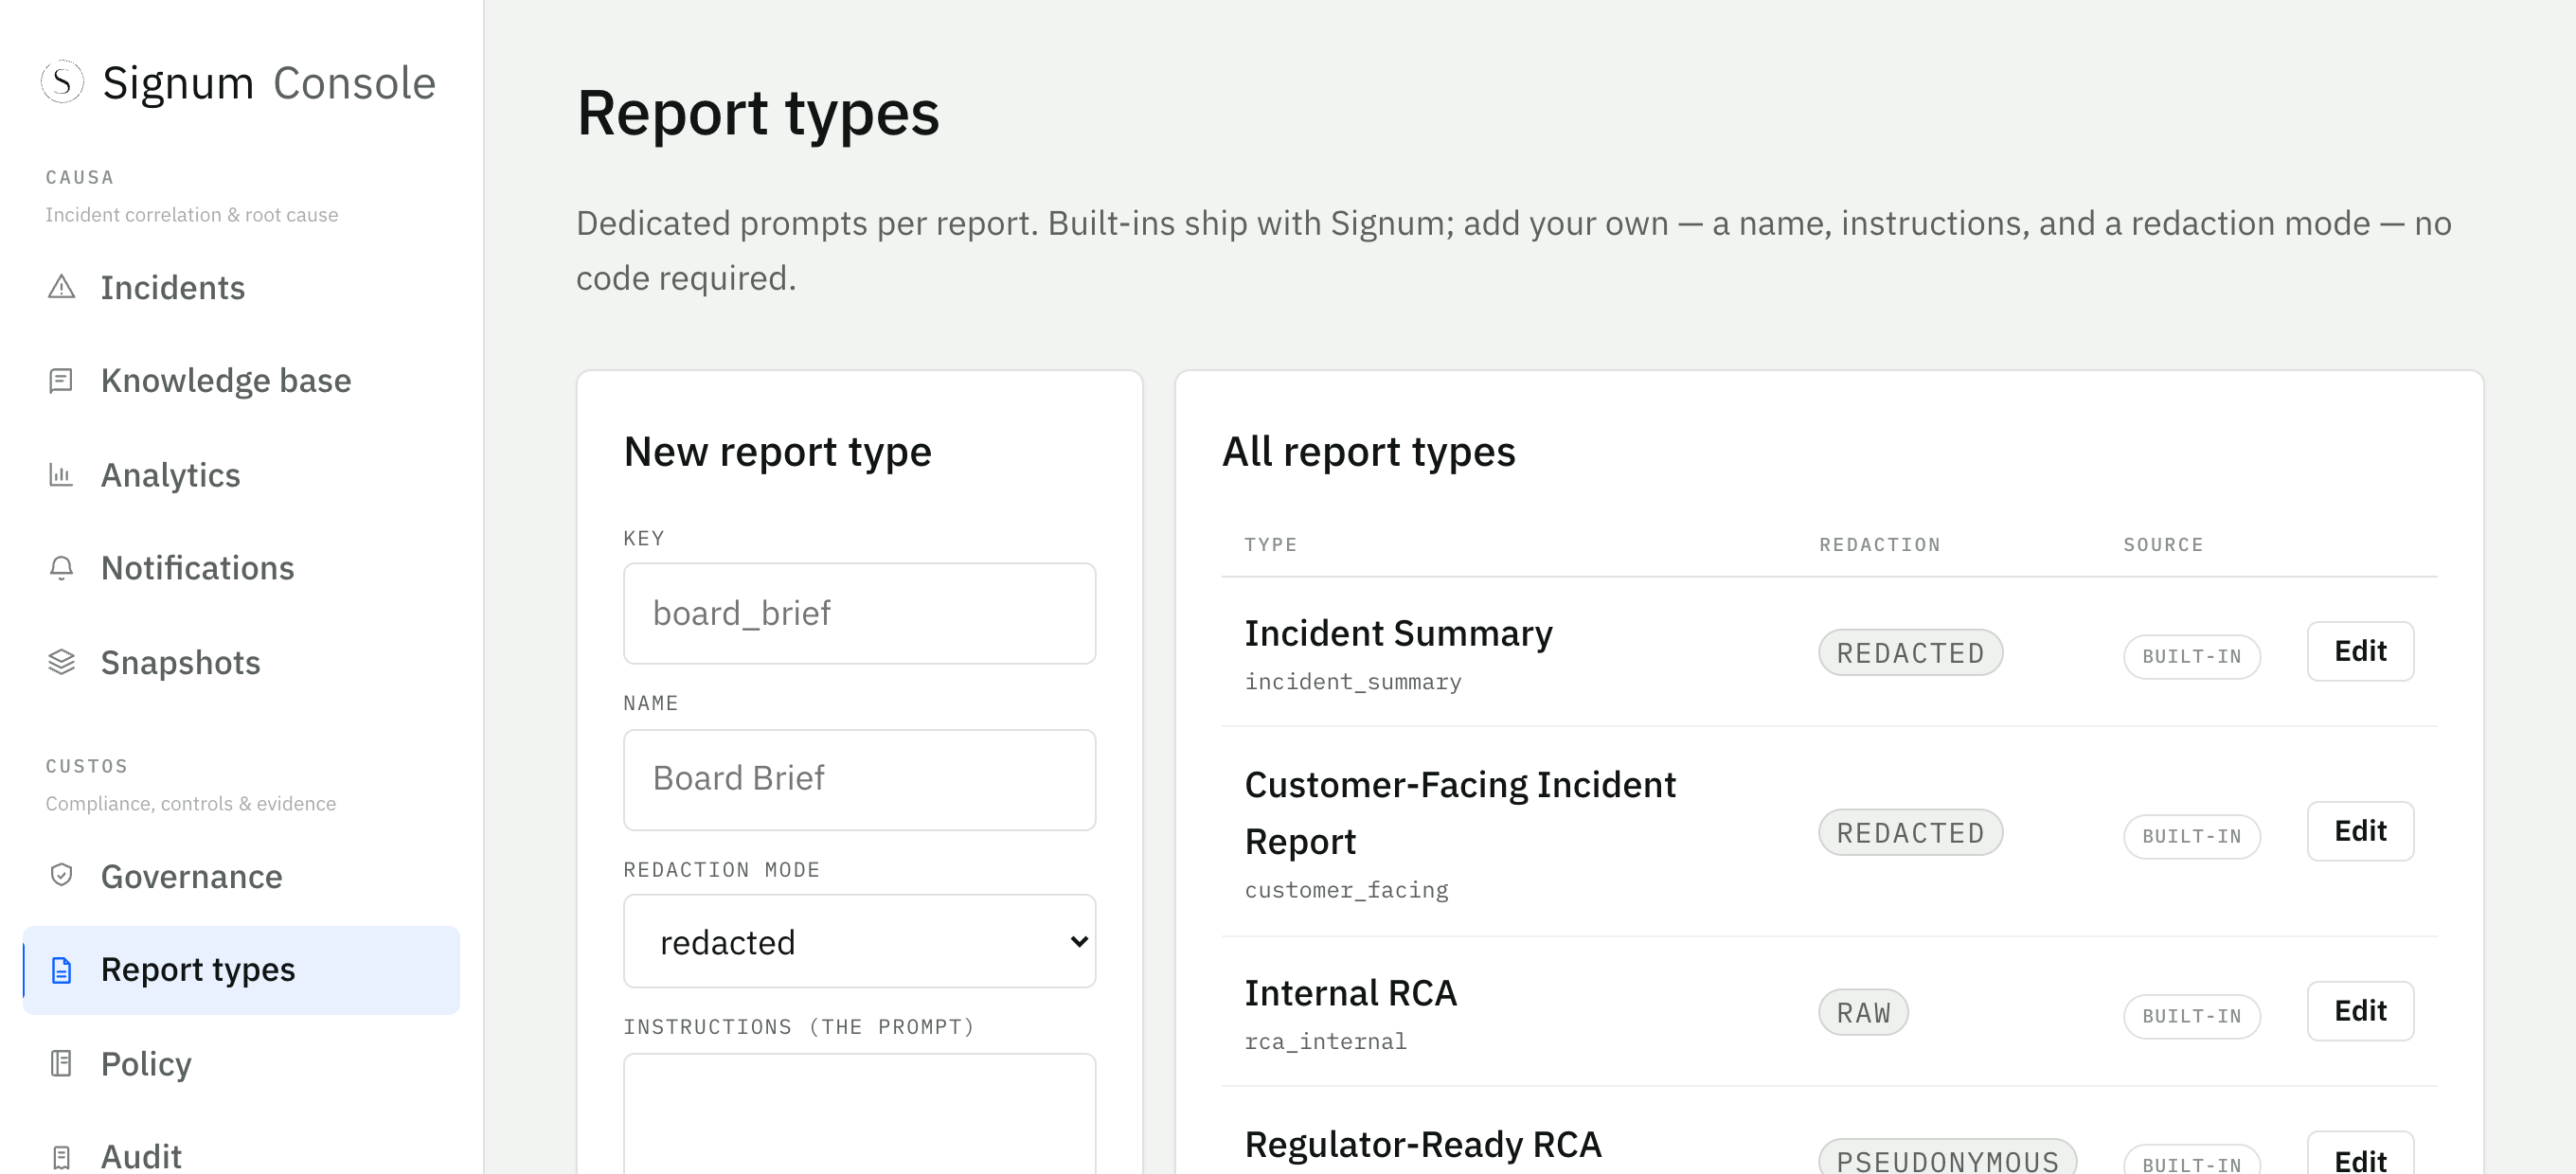Open Notifications in the sidebar
2576x1174 pixels.
(x=241, y=567)
